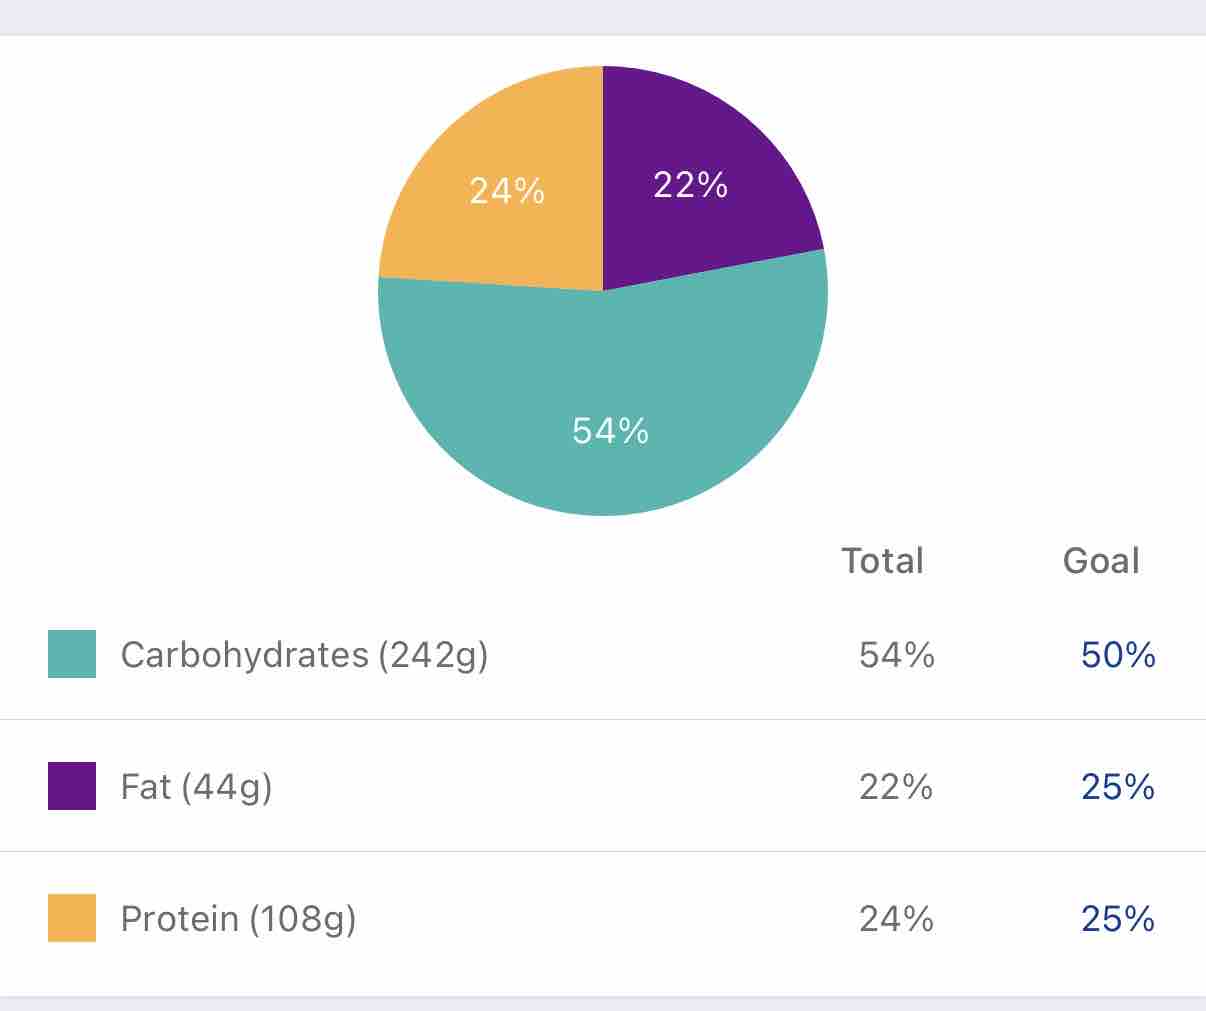Click the Fat 22% total value
This screenshot has height=1011, width=1206.
click(896, 787)
